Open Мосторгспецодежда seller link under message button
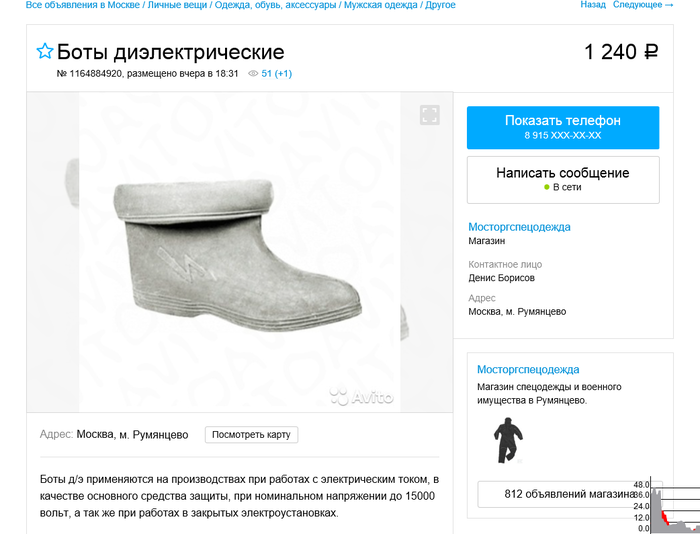 519,227
